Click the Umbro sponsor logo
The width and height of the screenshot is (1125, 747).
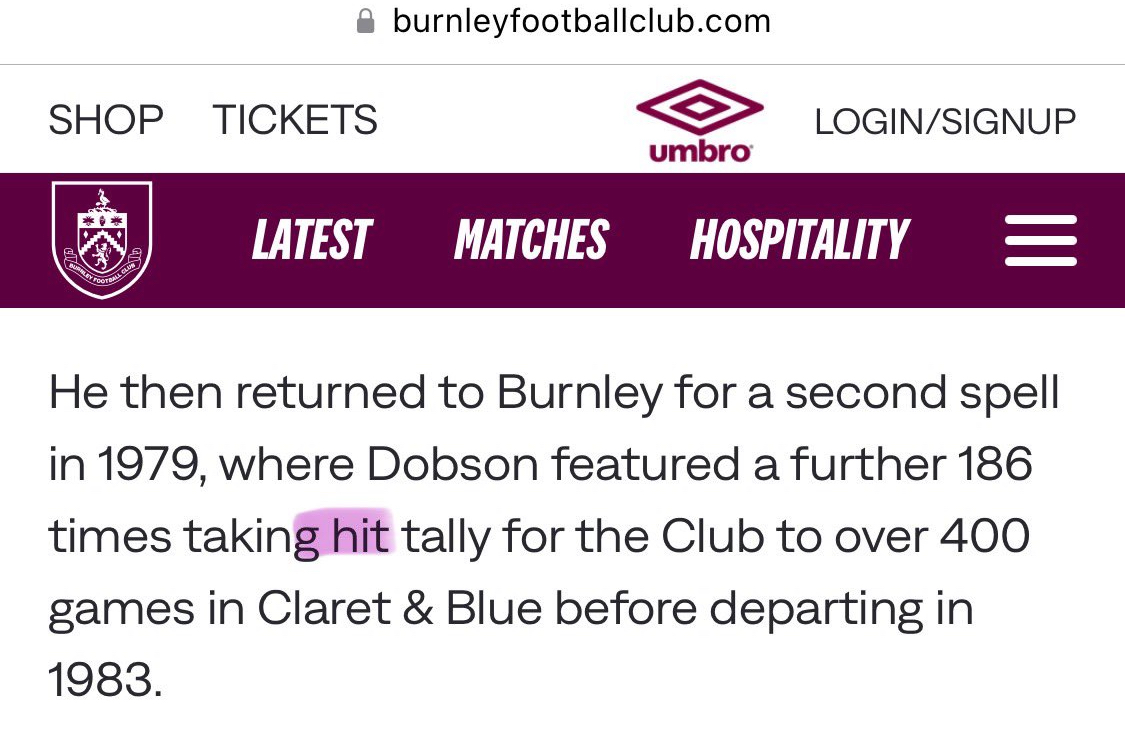coord(700,121)
